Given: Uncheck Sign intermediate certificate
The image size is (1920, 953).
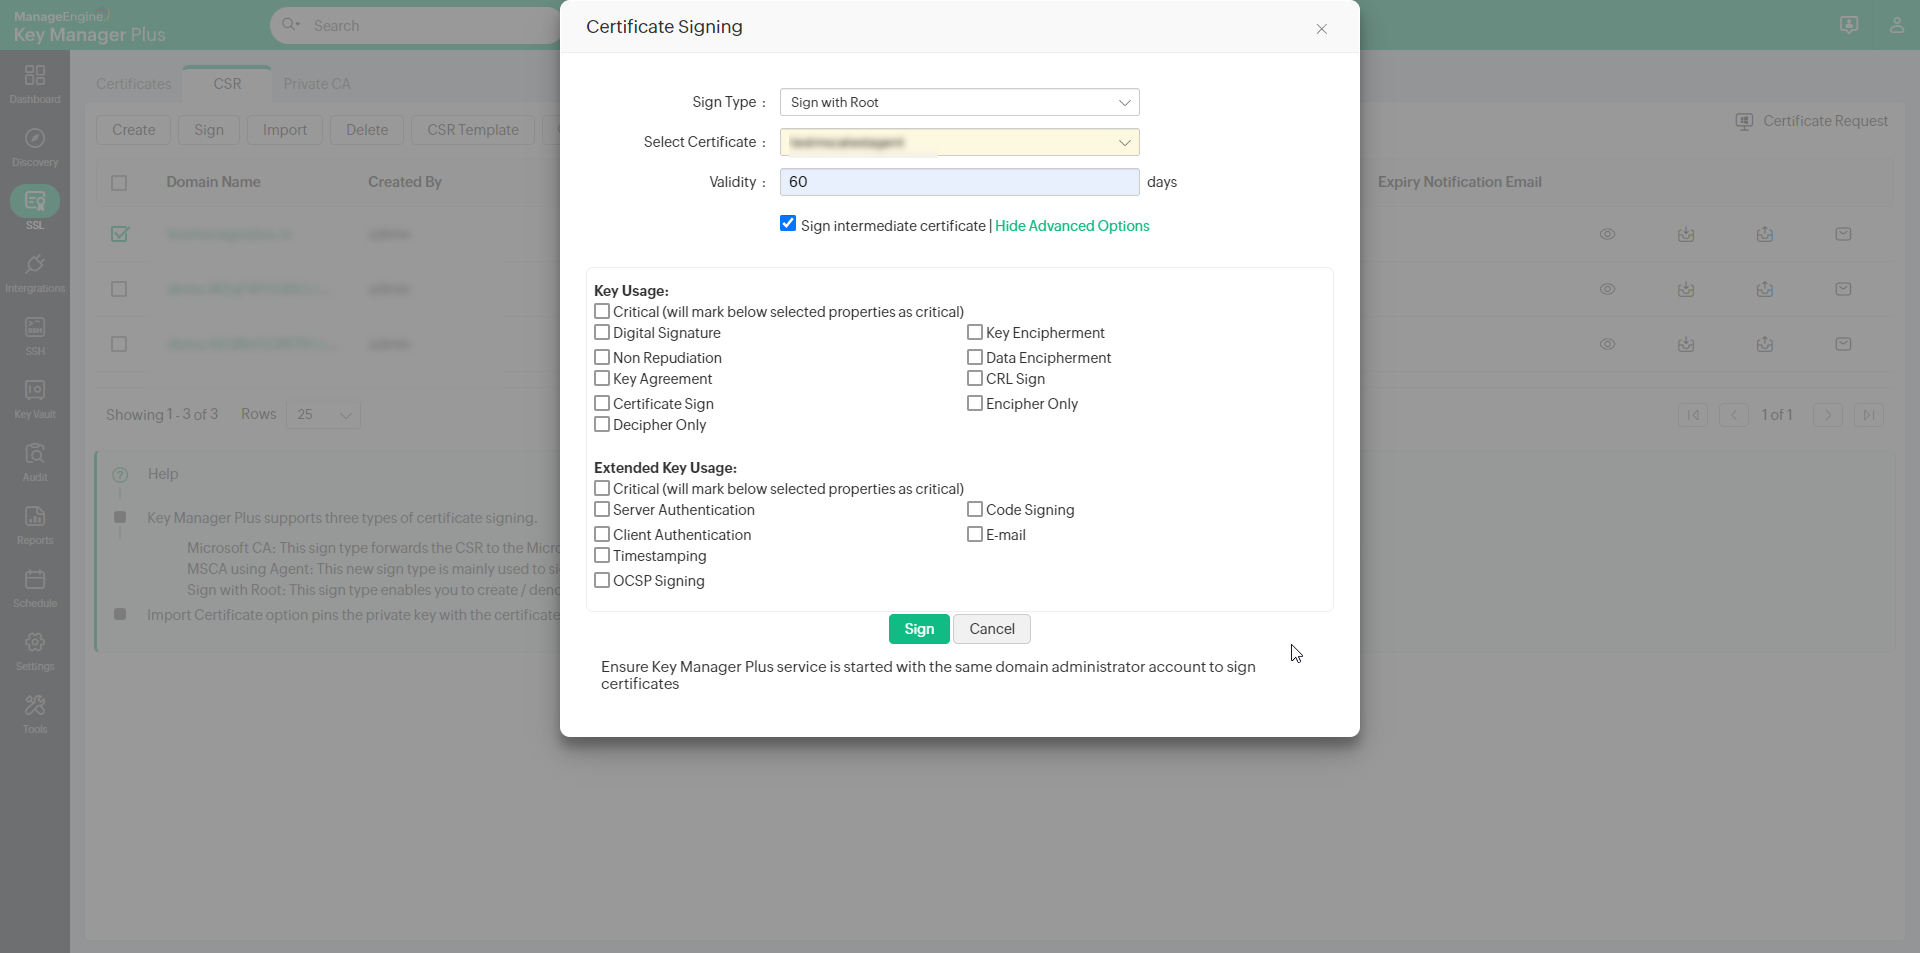Looking at the screenshot, I should tap(788, 223).
